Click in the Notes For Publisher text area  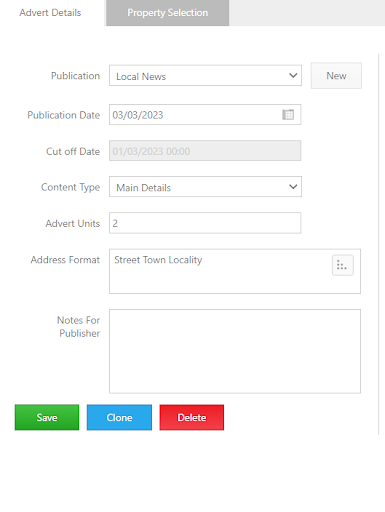coord(235,351)
